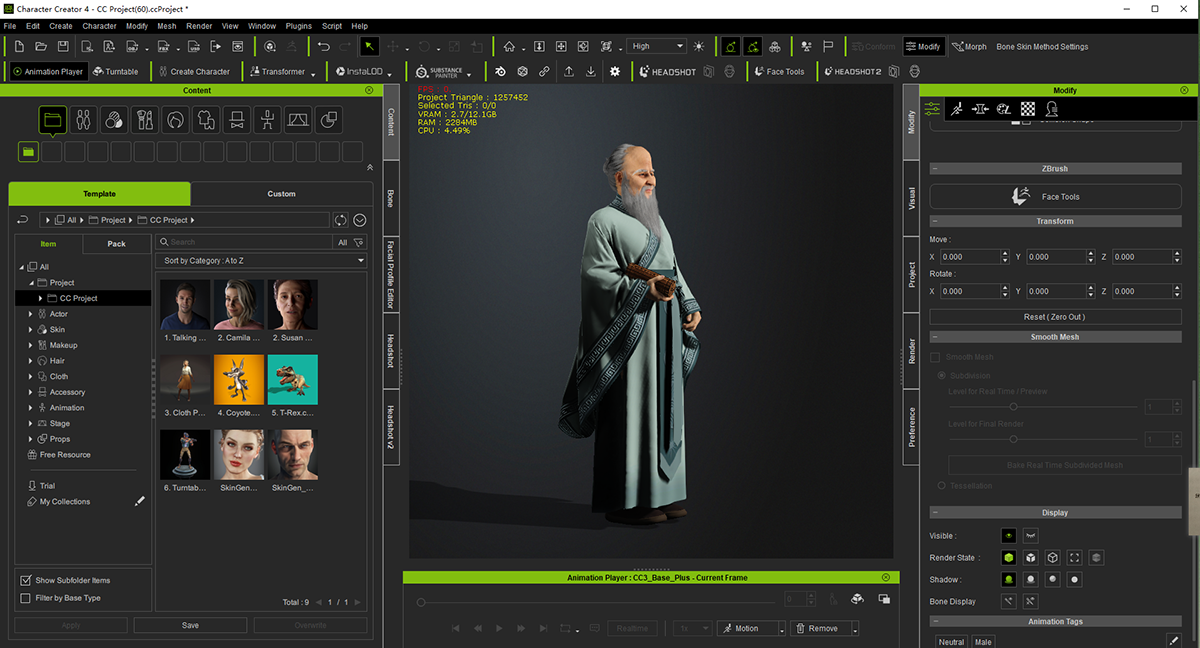Select the Tessellation radio button
Viewport: 1200px width, 648px height.
[942, 485]
